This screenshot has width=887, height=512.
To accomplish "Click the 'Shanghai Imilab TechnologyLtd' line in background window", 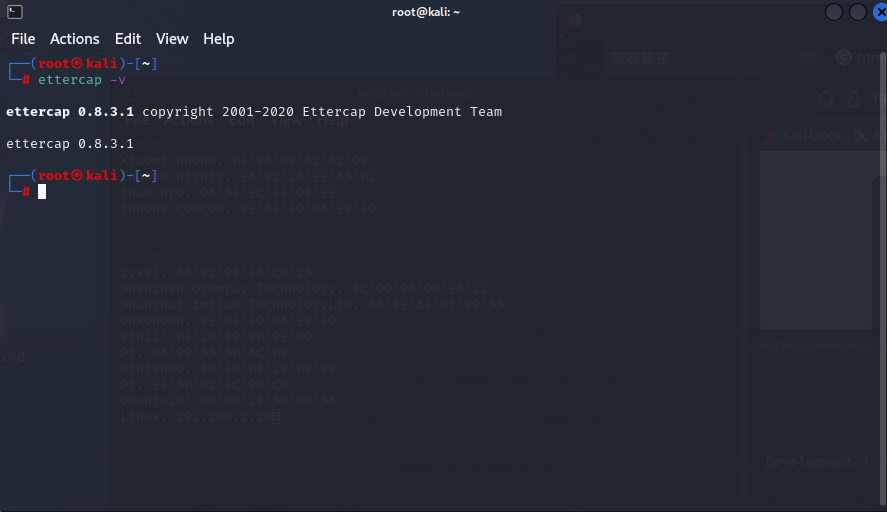I will 312,305.
